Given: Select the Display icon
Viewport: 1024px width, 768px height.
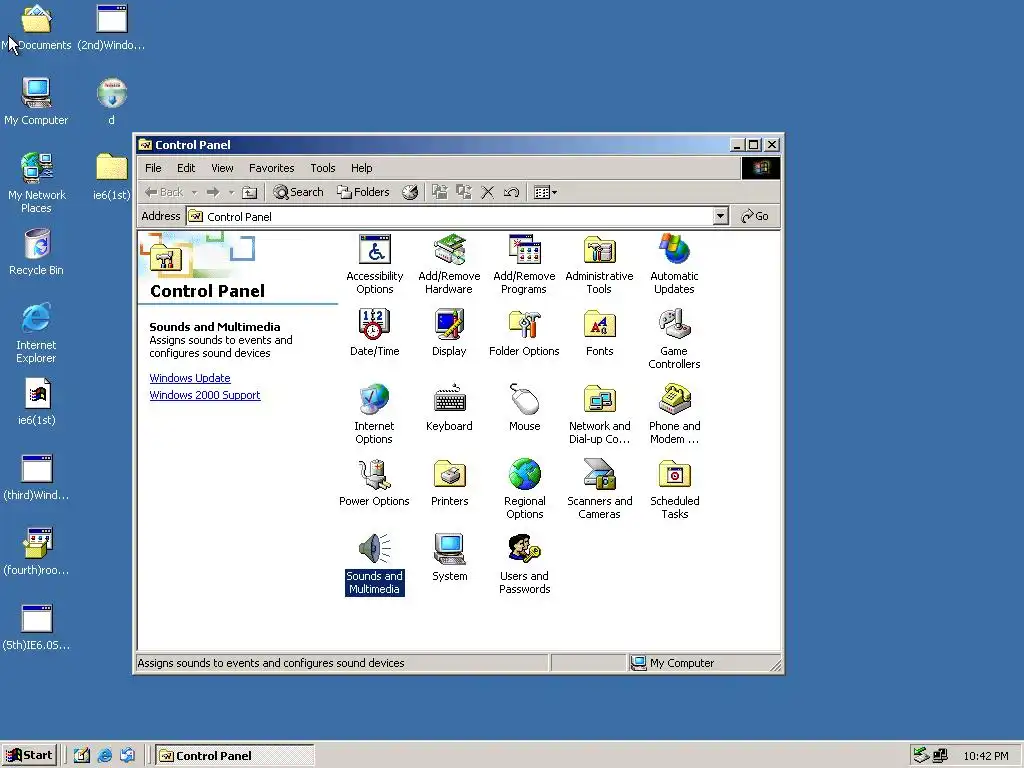Looking at the screenshot, I should pos(449,332).
